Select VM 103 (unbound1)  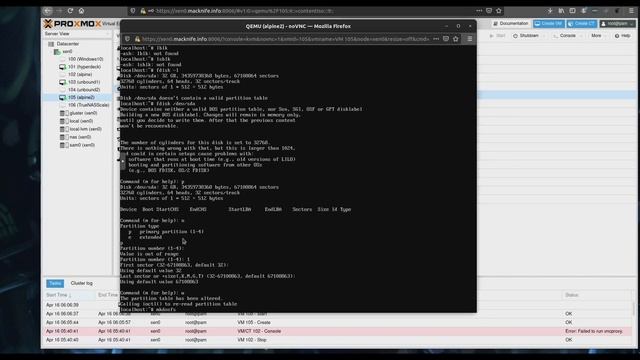(84, 82)
